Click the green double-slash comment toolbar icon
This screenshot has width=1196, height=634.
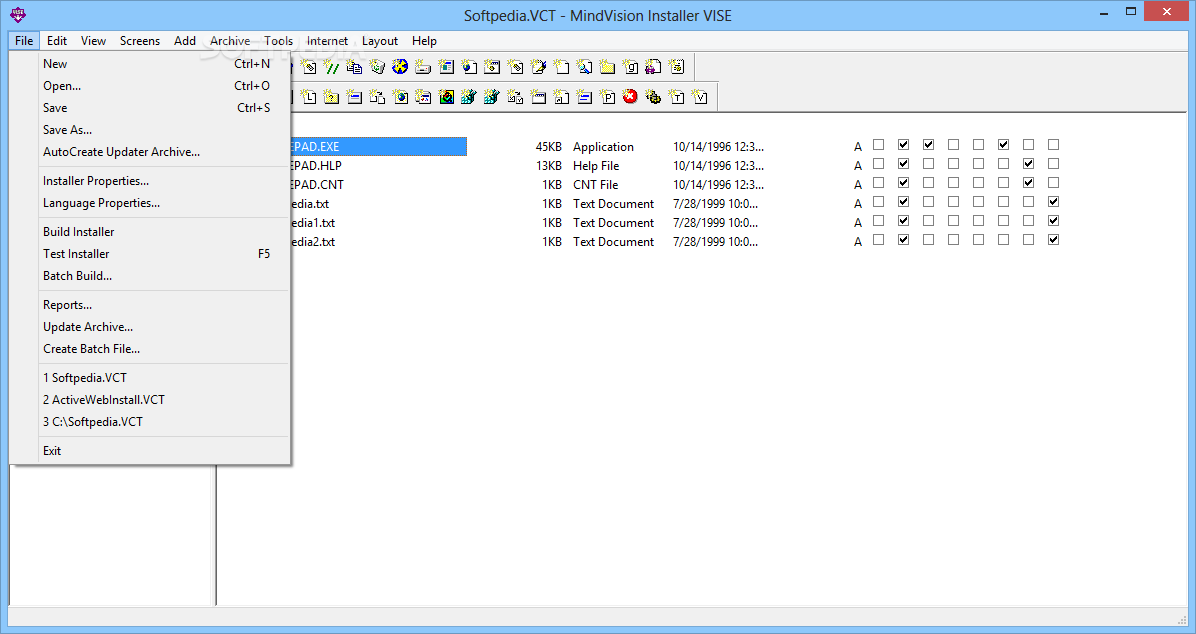click(x=332, y=67)
